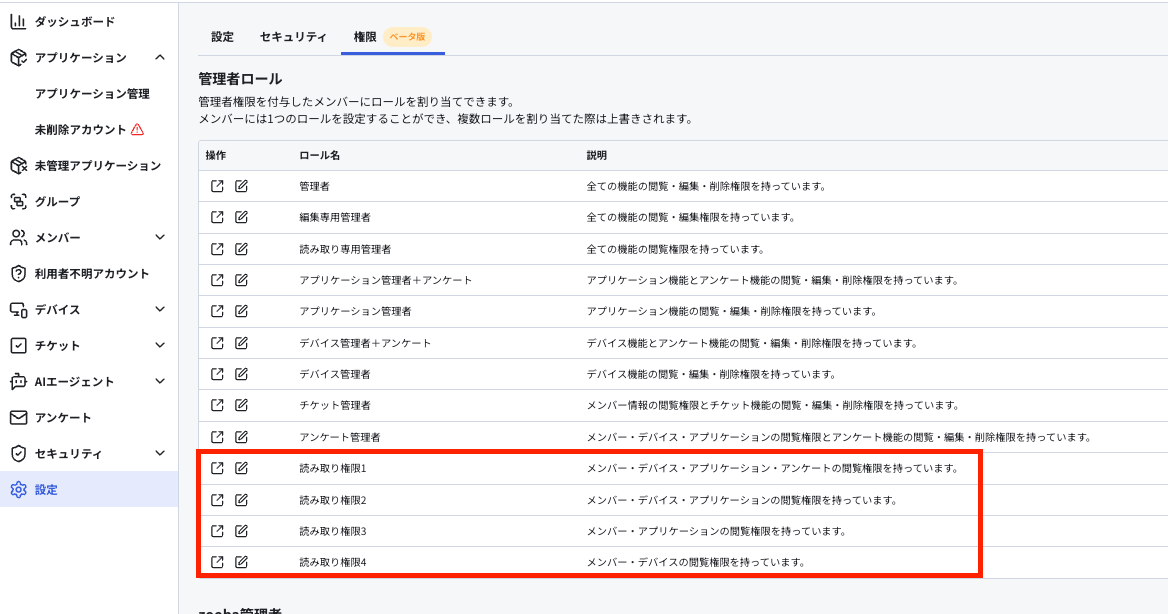Click the 説明 column header
The height and width of the screenshot is (614, 1168).
(x=596, y=155)
